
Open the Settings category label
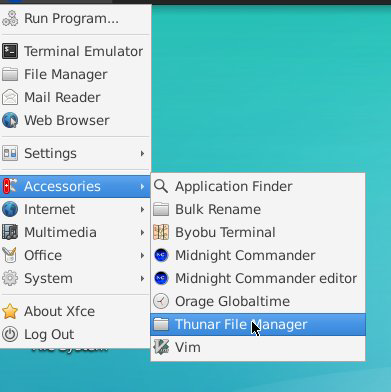pos(50,154)
